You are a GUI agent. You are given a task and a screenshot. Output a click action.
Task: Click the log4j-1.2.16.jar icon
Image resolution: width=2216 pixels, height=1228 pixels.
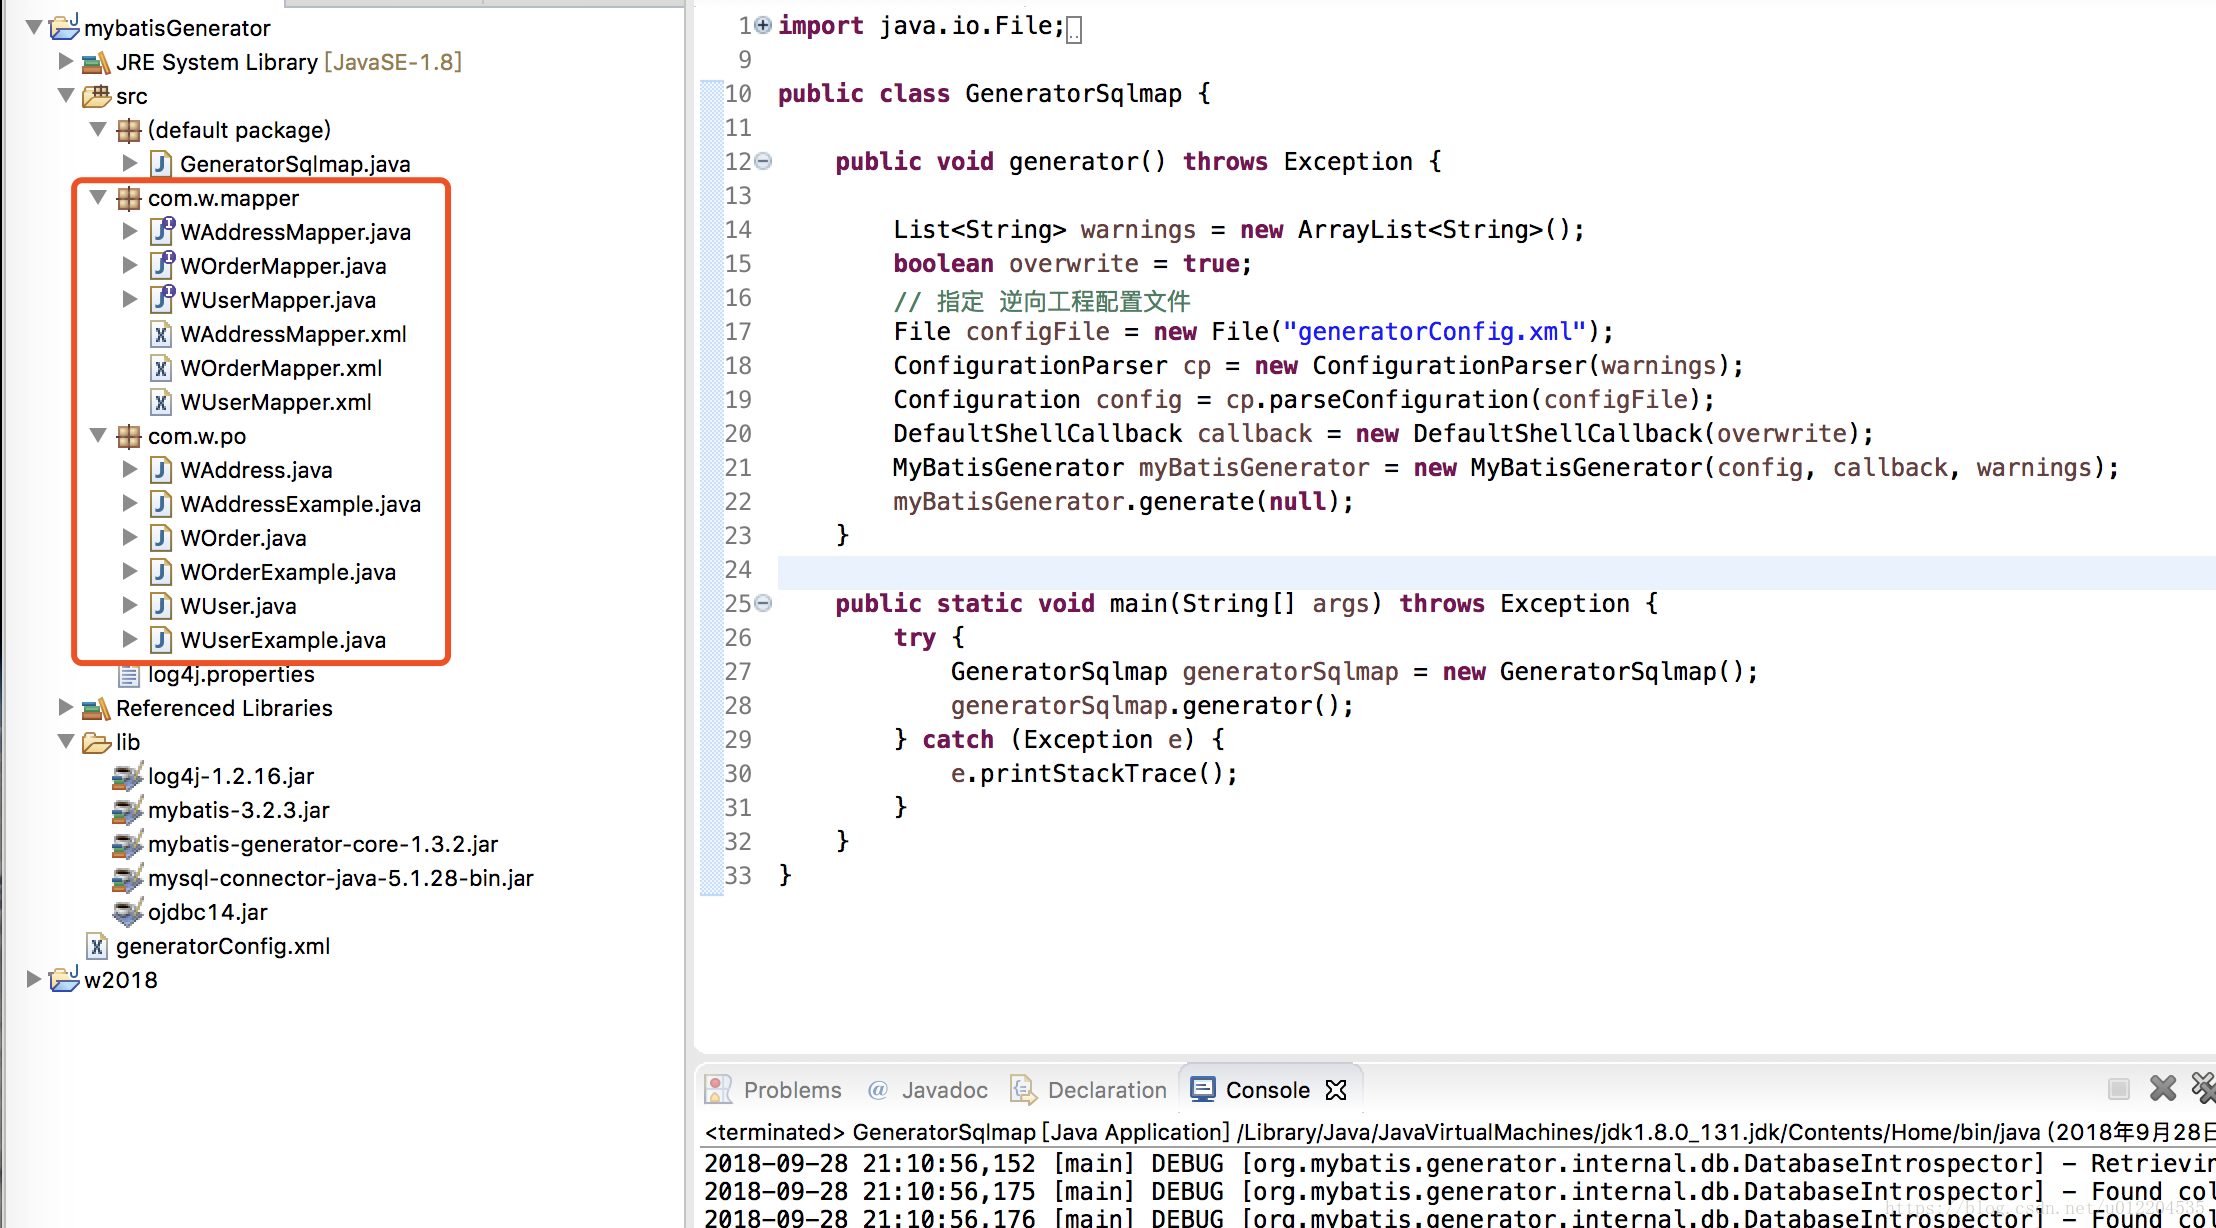click(x=127, y=776)
